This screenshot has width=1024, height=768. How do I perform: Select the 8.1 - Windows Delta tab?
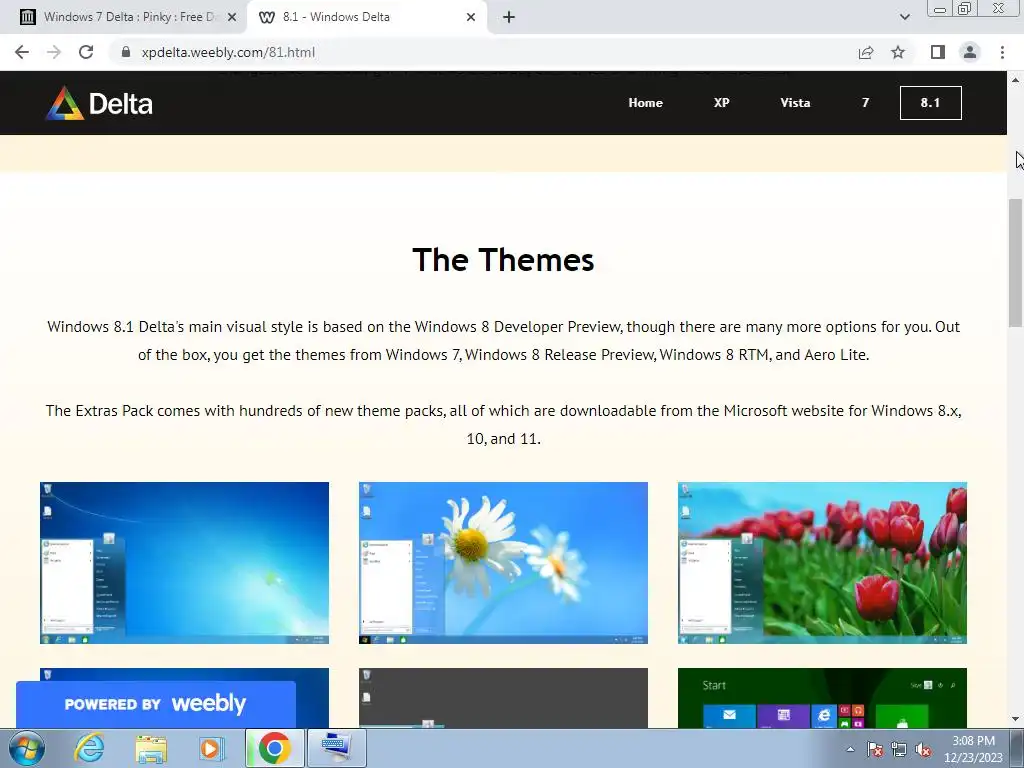tap(367, 17)
